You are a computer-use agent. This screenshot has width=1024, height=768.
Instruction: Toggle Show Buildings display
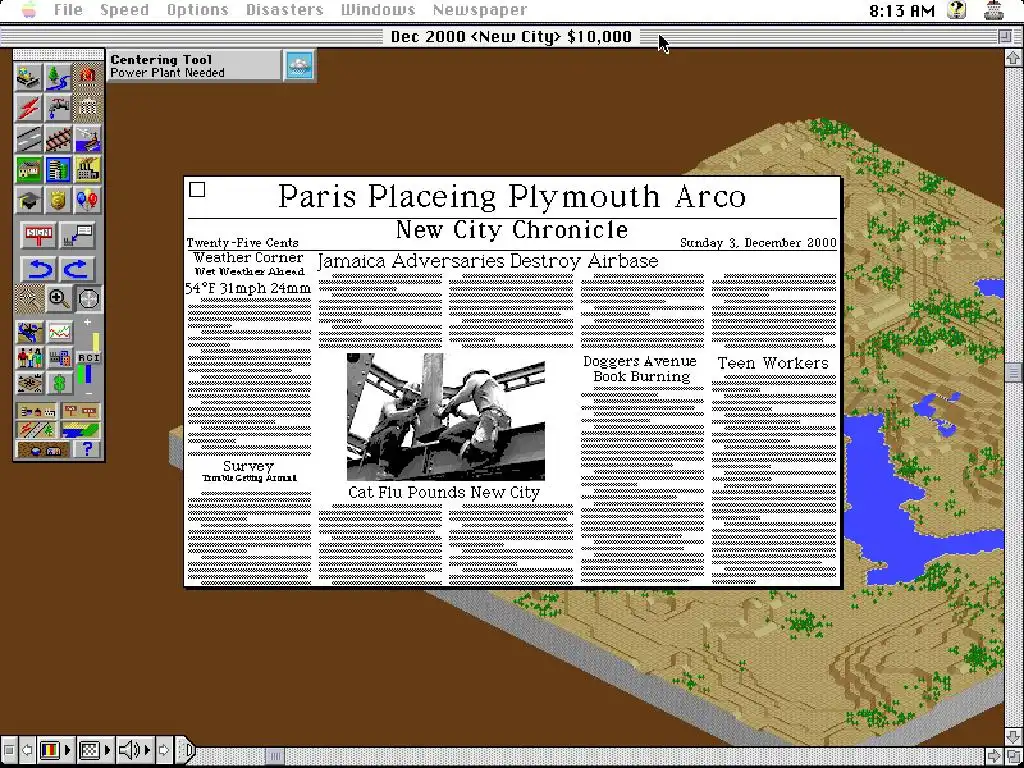[37, 411]
